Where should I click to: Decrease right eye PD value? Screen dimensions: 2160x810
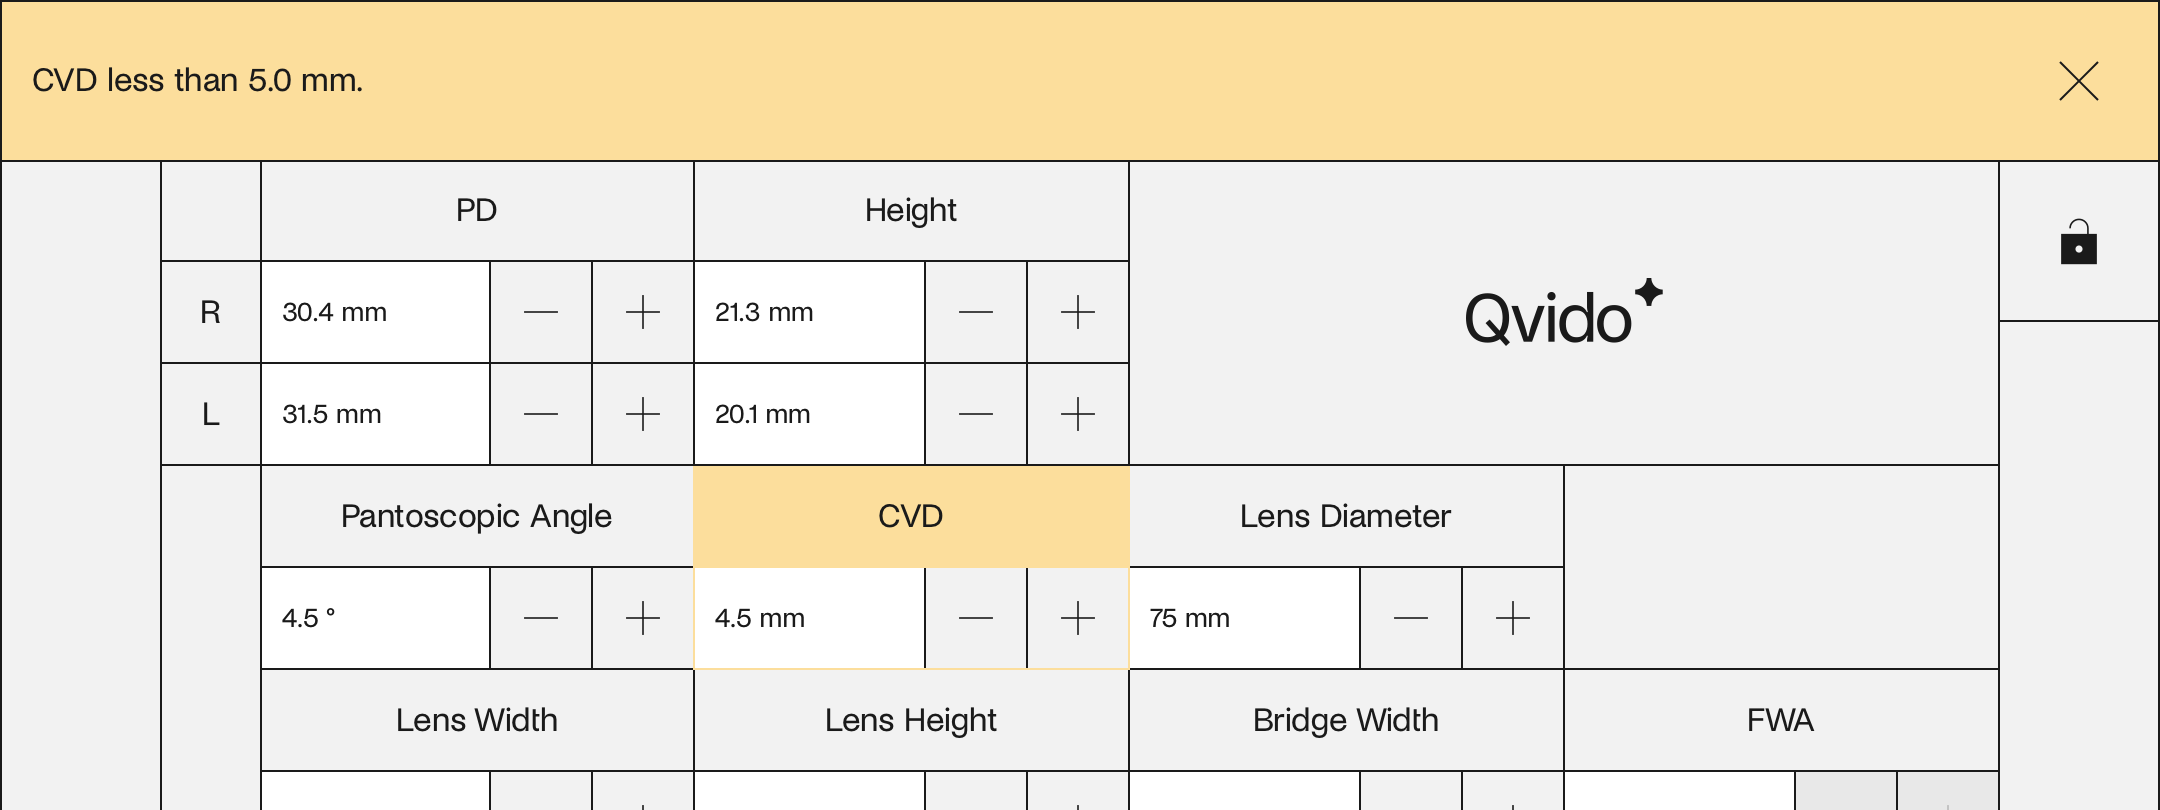(x=541, y=313)
